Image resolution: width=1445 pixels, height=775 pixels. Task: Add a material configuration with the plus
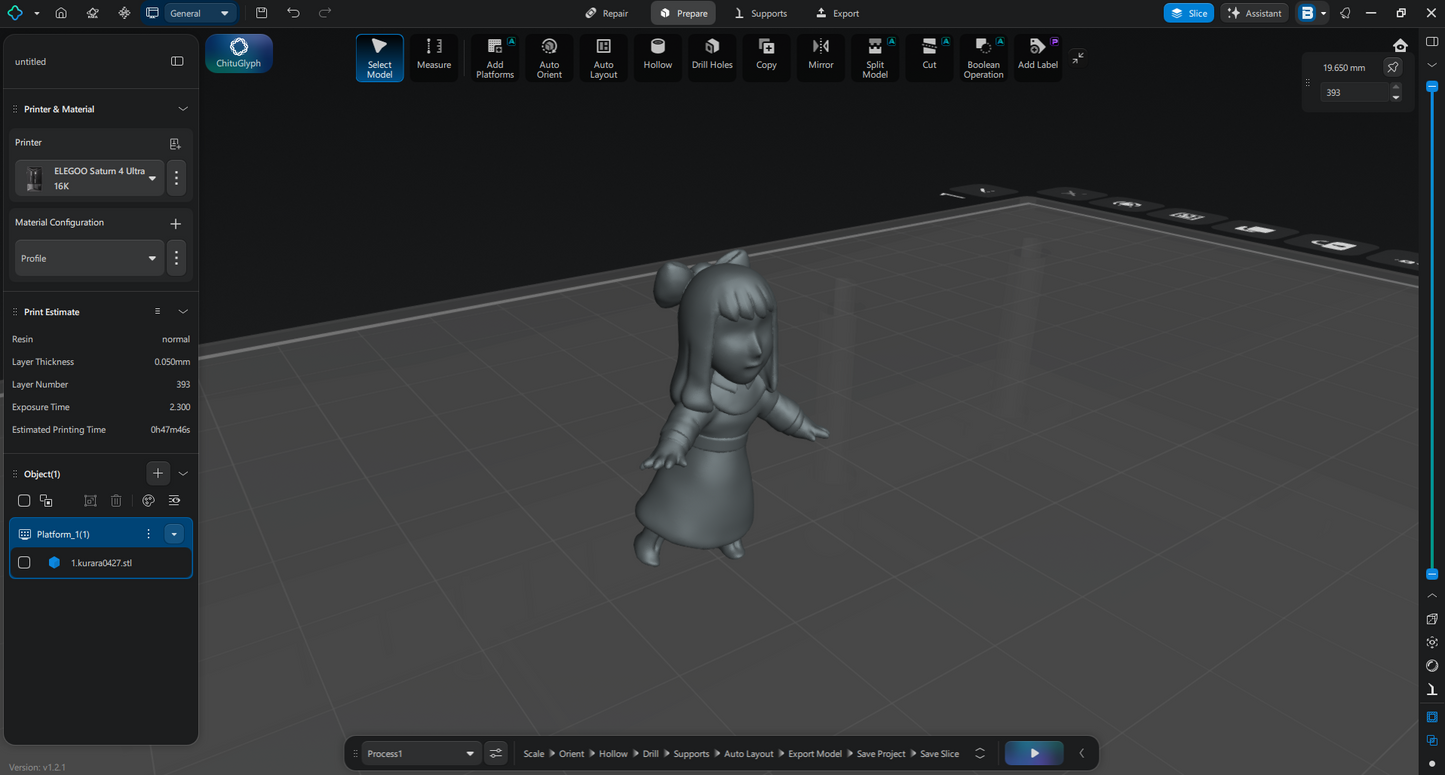coord(175,223)
